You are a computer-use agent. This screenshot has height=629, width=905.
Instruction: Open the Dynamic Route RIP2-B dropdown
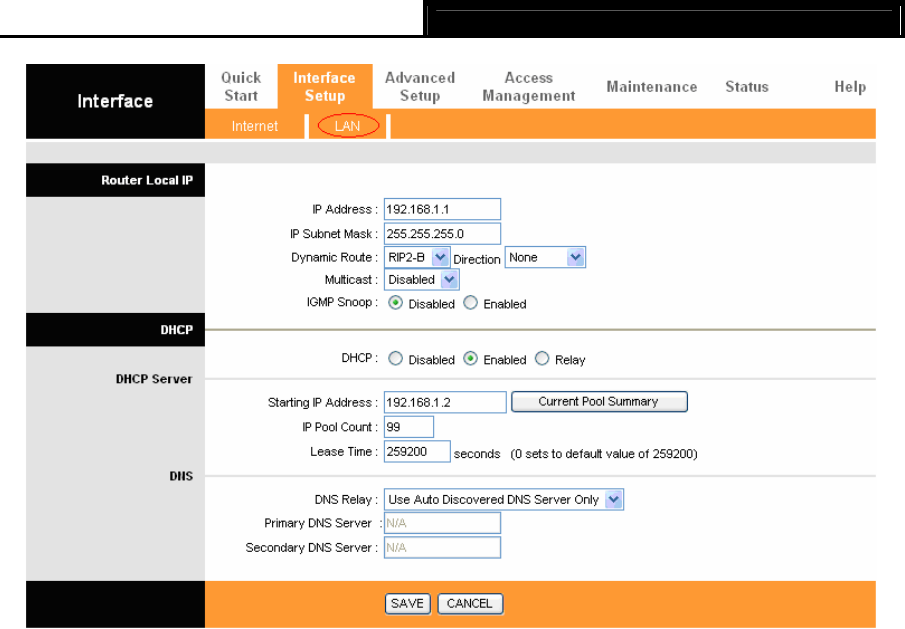coord(417,257)
